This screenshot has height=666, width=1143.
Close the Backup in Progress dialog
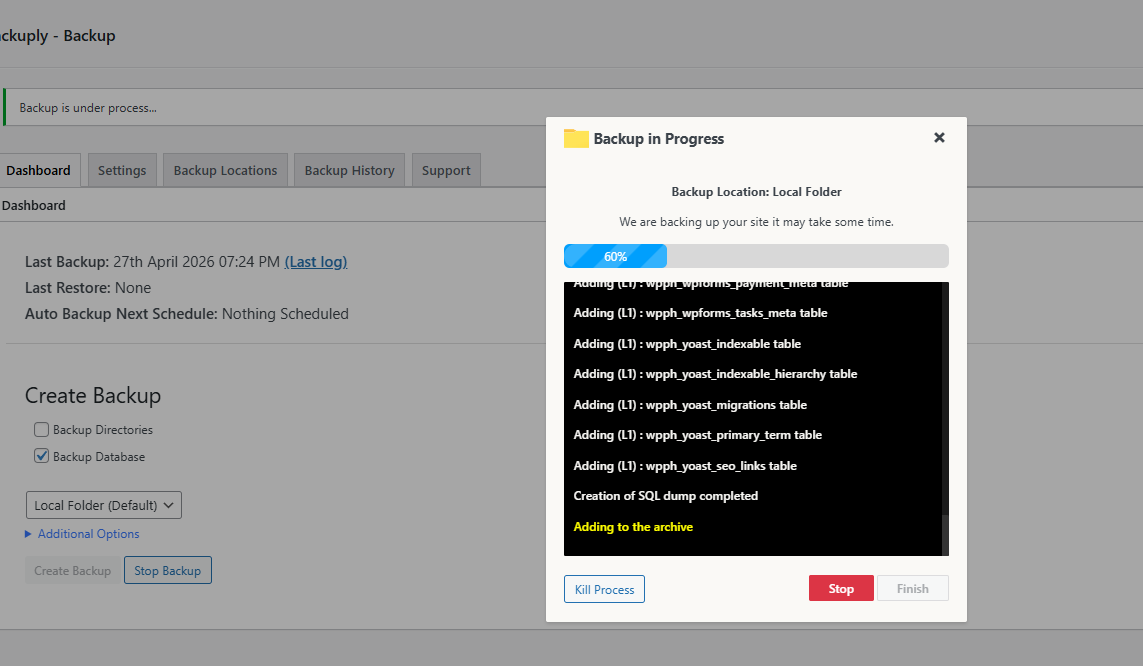click(939, 138)
